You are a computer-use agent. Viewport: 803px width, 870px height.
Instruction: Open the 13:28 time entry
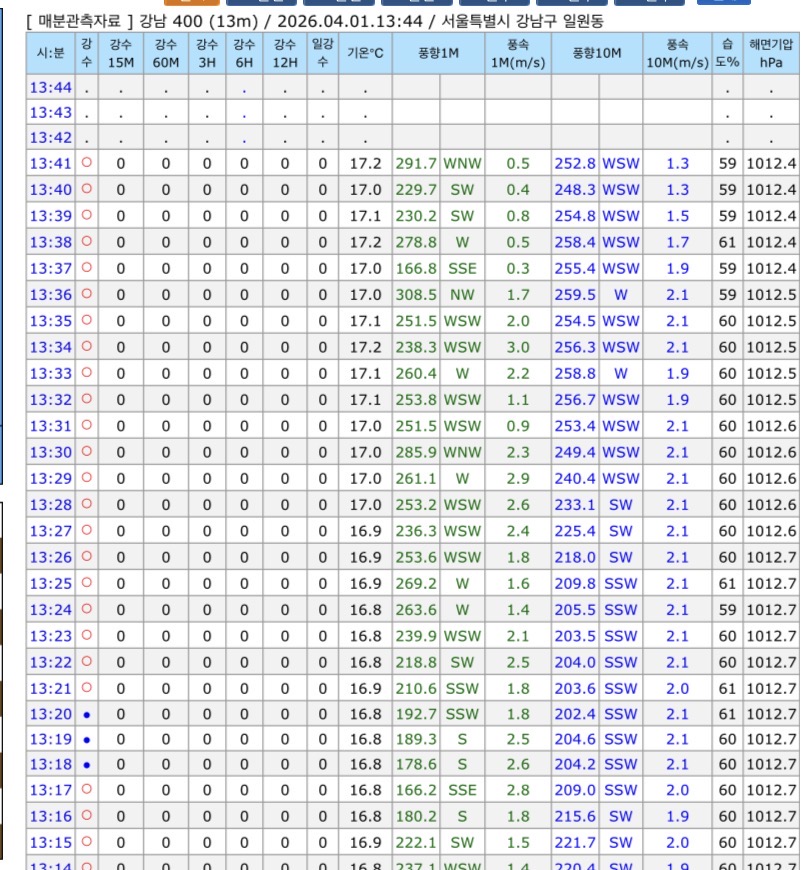(50, 505)
